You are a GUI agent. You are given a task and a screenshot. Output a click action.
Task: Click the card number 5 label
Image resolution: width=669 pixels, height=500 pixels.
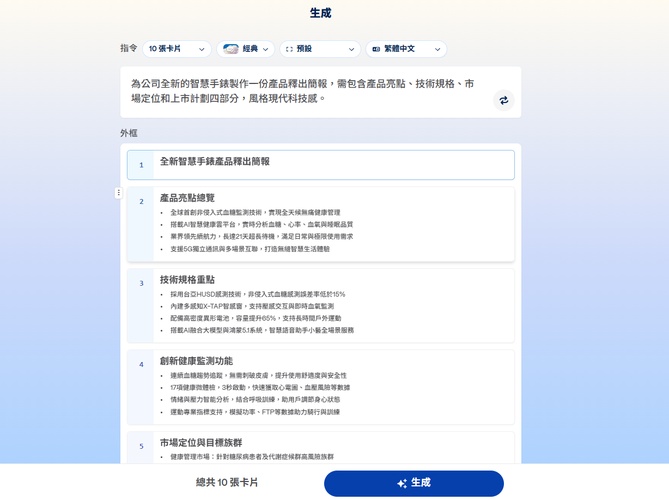[141, 446]
